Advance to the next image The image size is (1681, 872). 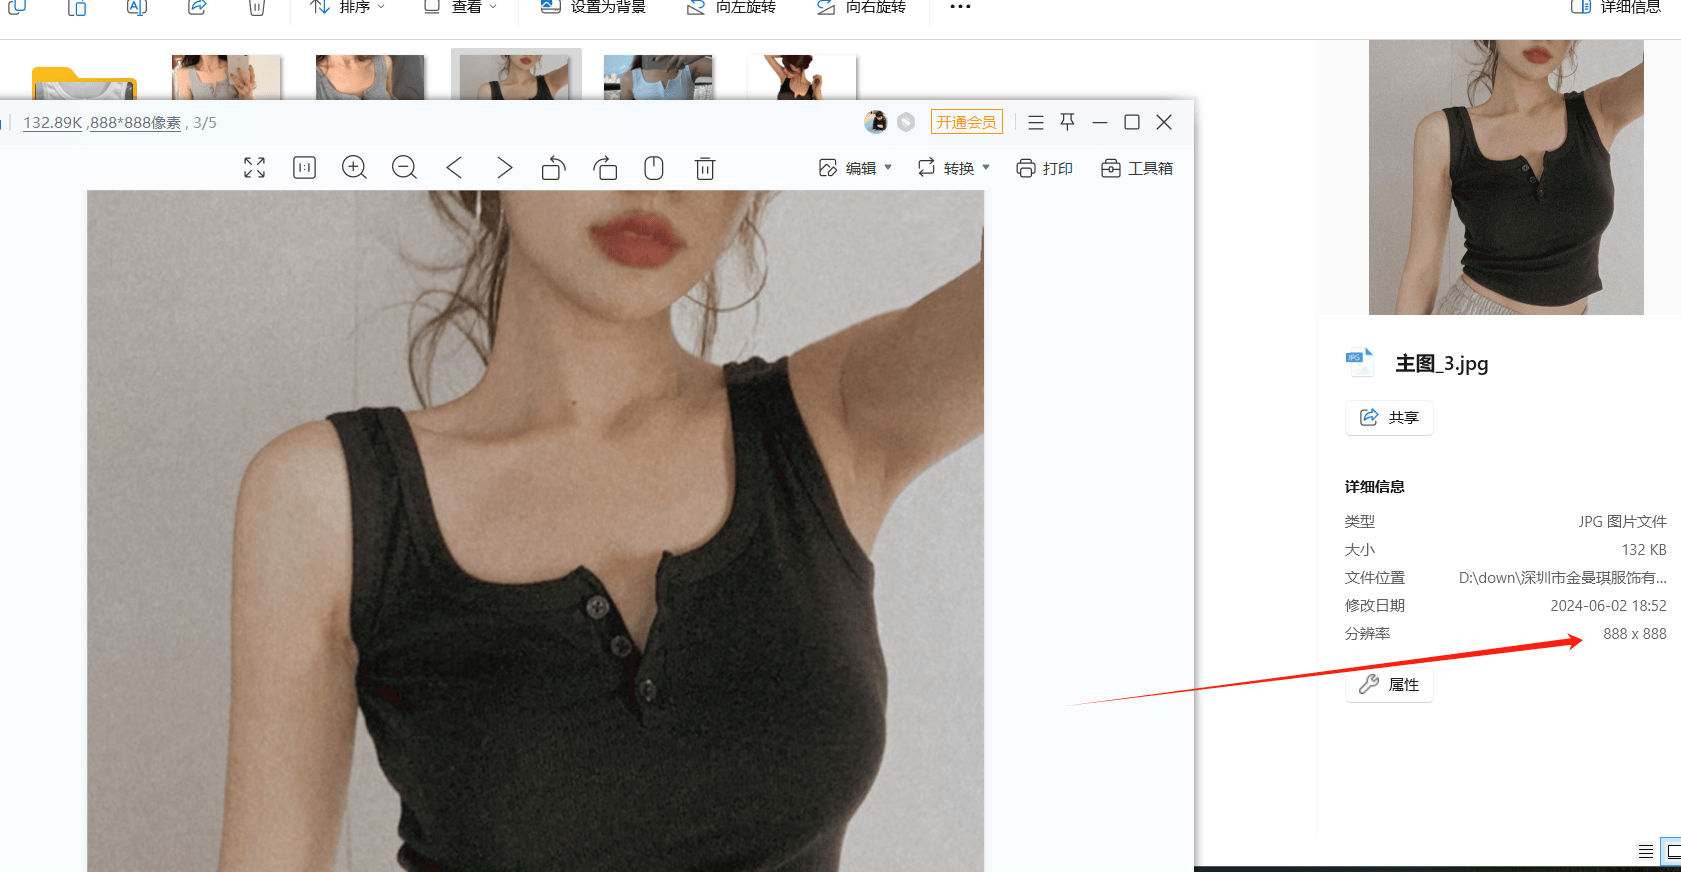click(504, 168)
